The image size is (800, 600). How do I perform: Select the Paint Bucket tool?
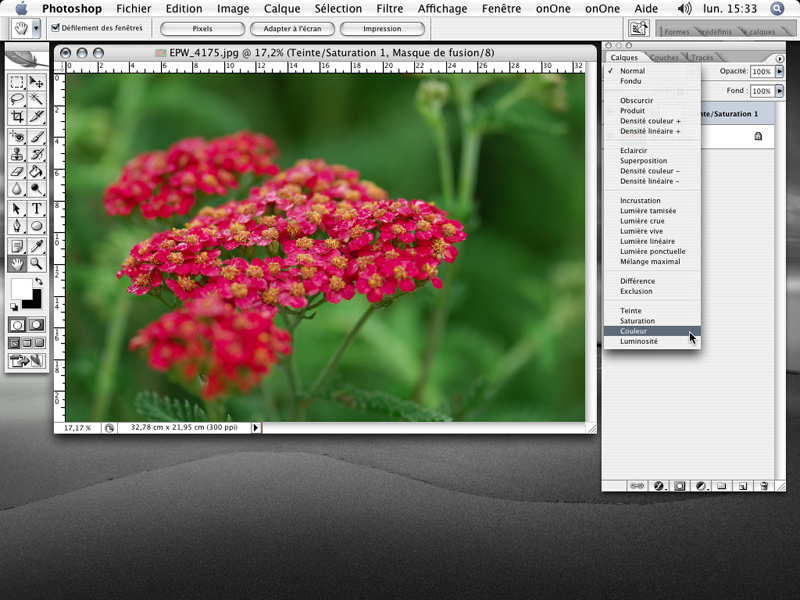click(36, 171)
